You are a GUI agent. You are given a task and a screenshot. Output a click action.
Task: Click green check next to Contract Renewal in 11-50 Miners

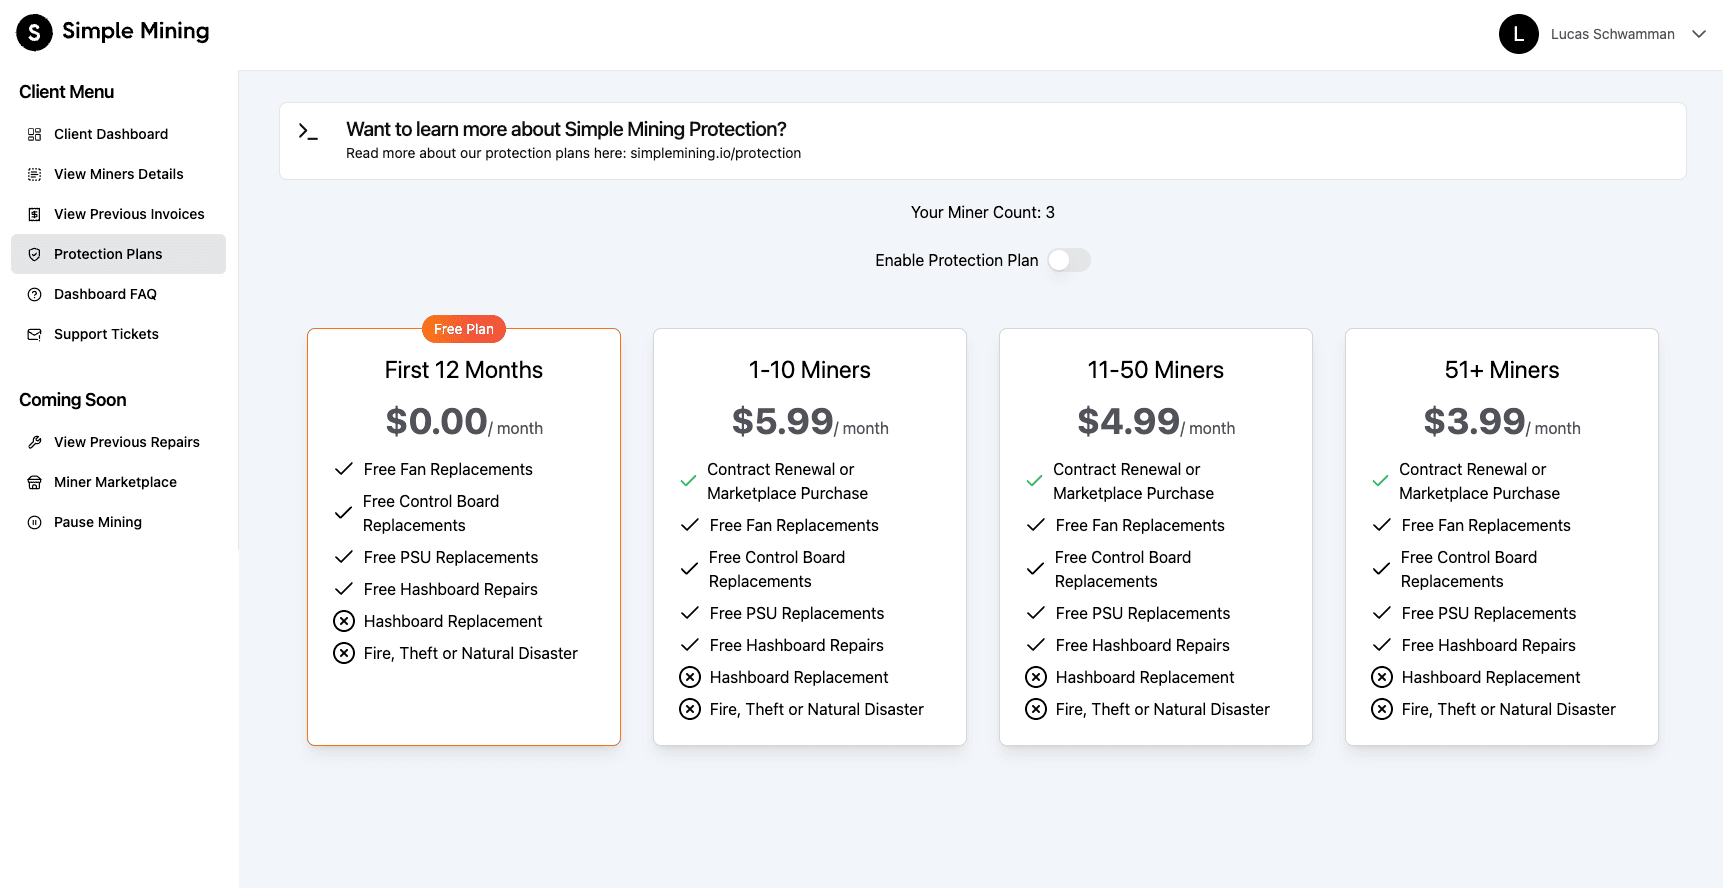[x=1034, y=481]
